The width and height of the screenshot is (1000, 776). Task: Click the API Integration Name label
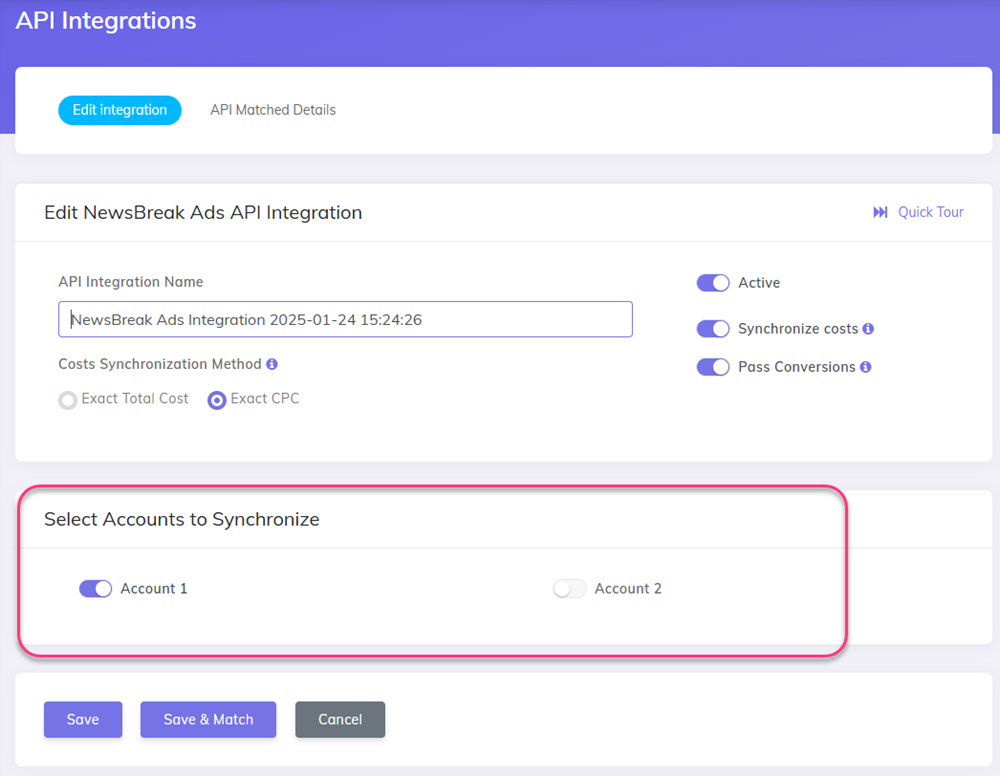click(131, 282)
